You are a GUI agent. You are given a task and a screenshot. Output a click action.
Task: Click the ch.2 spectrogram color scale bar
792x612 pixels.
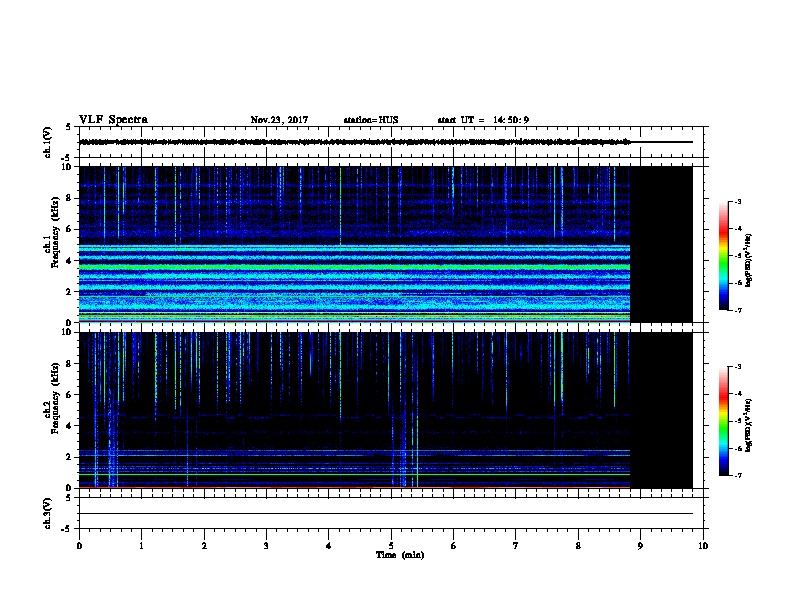tap(723, 421)
